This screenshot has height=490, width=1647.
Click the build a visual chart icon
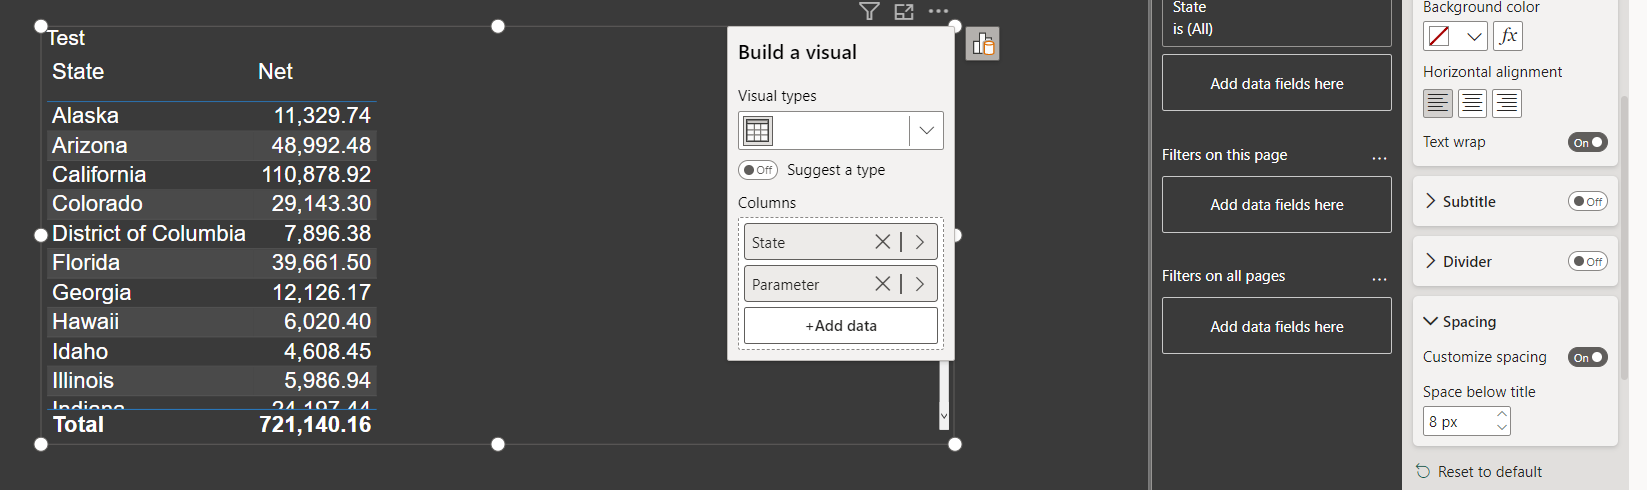click(983, 44)
